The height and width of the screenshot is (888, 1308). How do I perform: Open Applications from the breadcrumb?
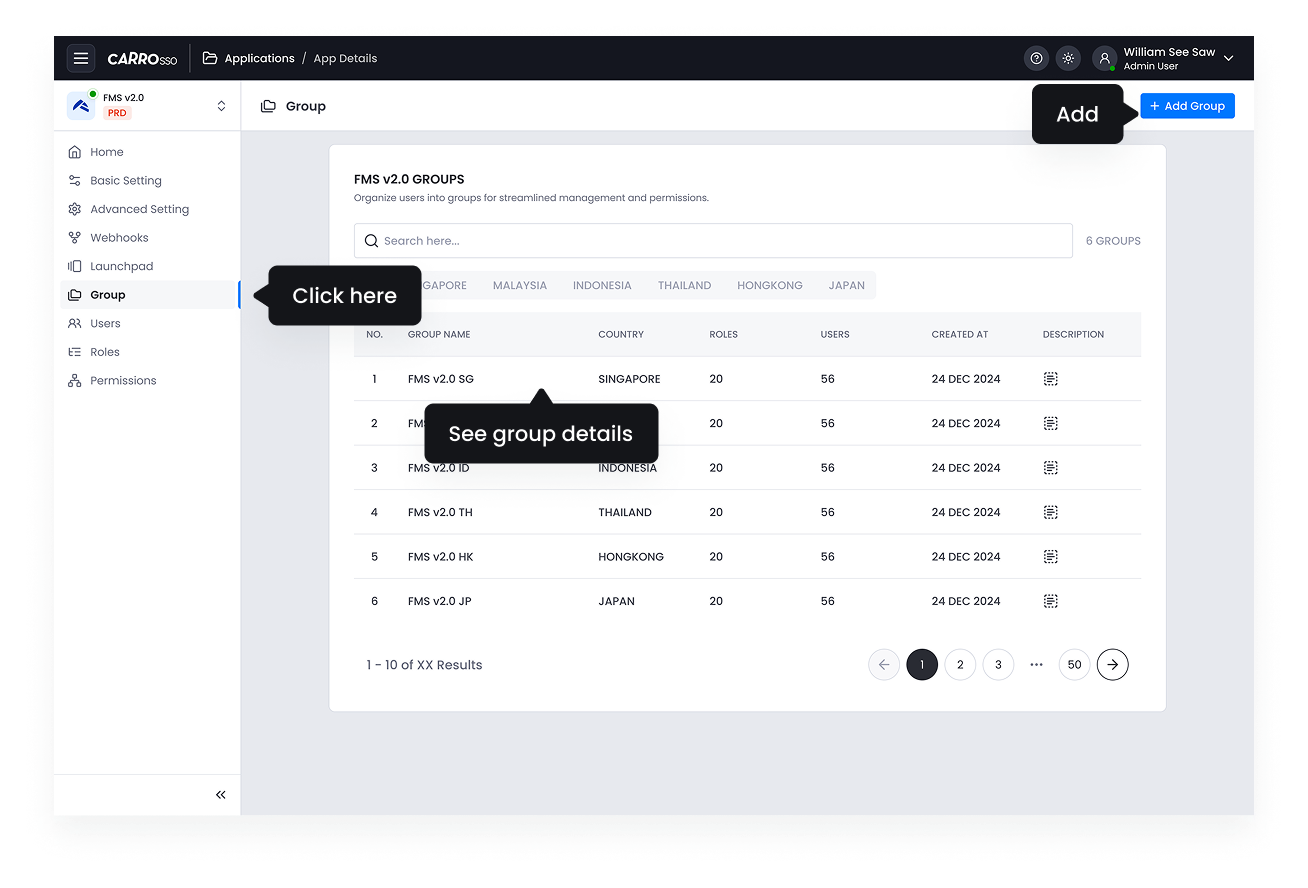[x=258, y=58]
